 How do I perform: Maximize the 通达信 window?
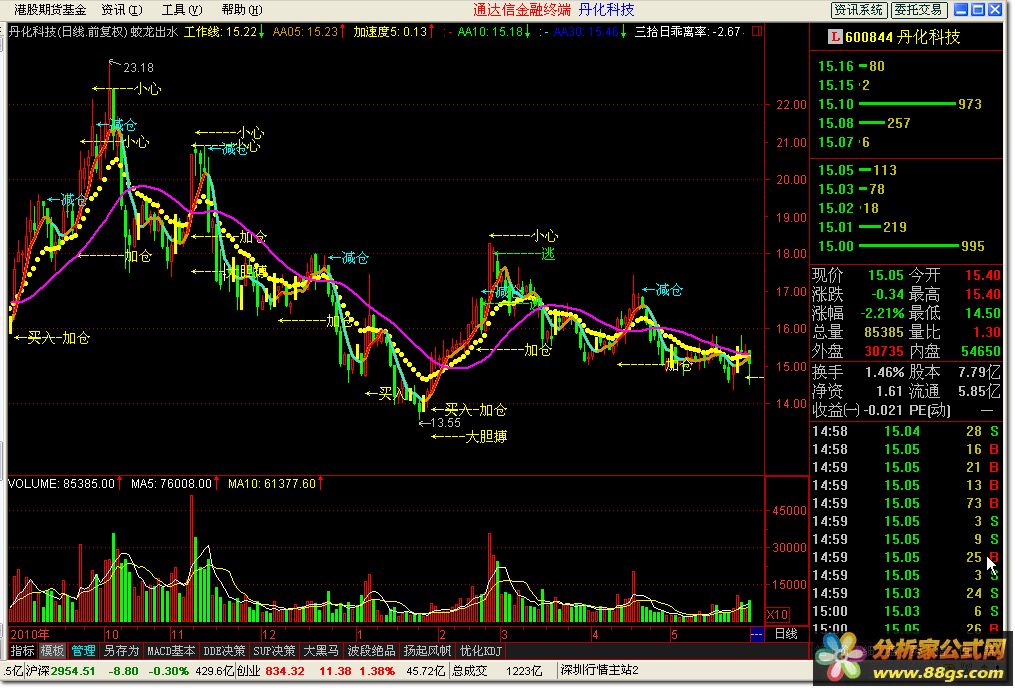coord(977,10)
